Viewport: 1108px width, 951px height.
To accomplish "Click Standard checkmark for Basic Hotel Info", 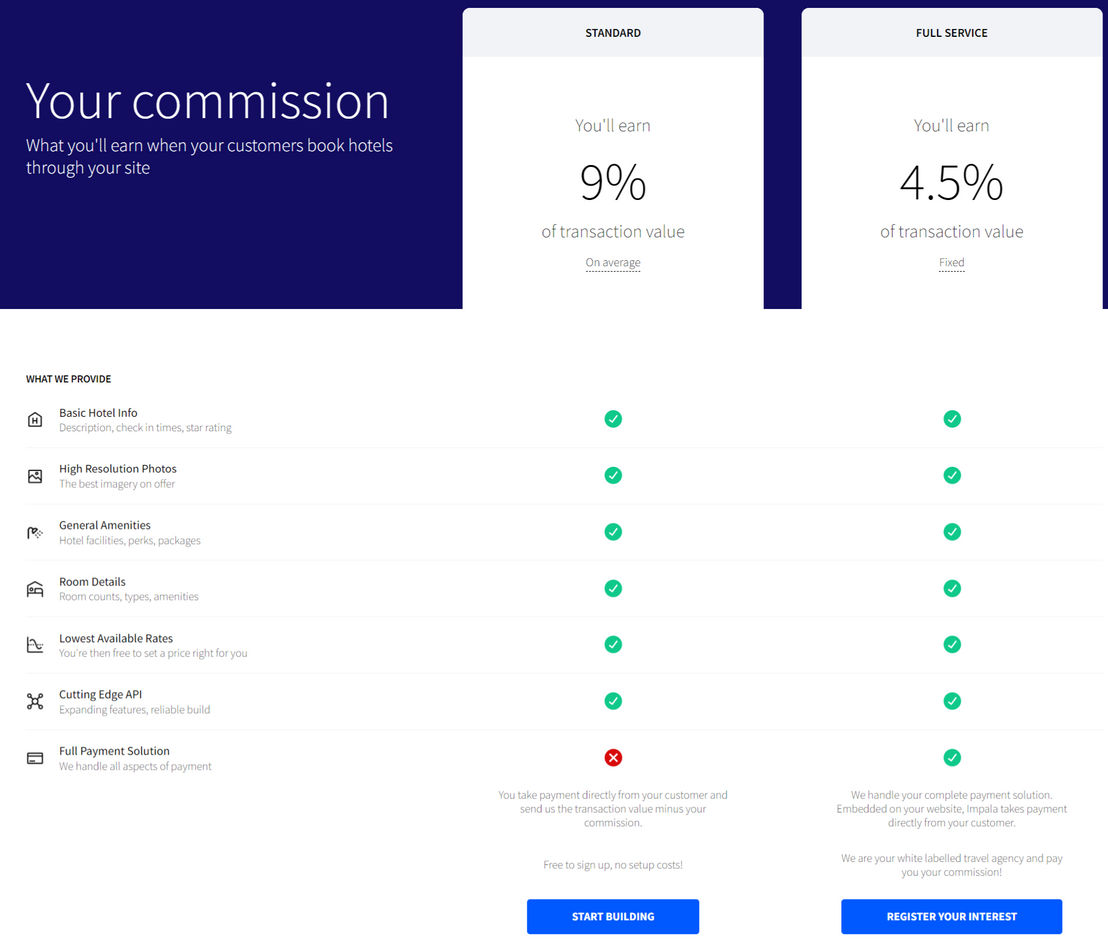I will coord(613,419).
